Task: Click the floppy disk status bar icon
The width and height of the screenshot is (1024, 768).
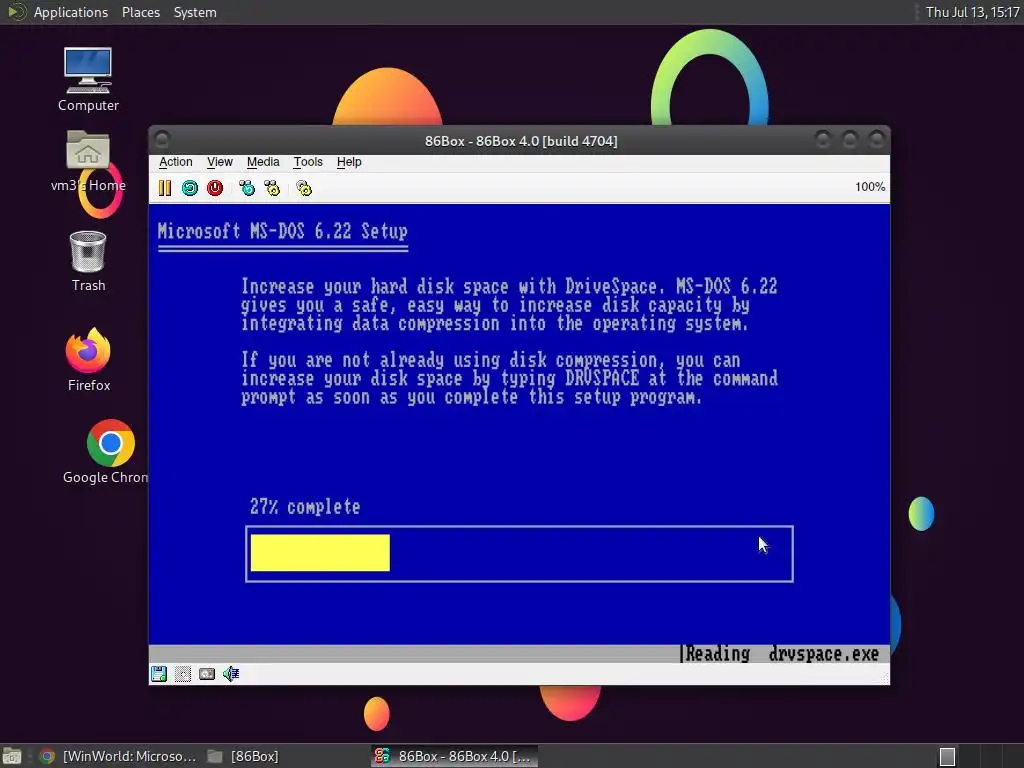Action: click(159, 674)
